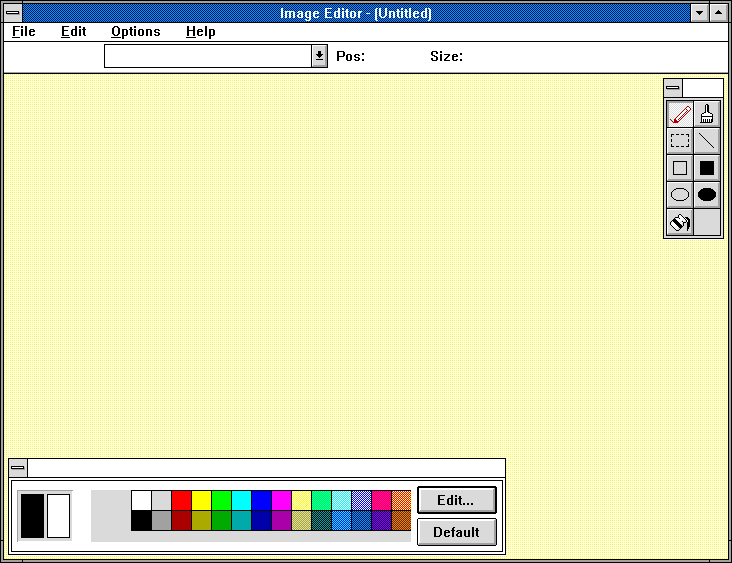
Task: Pick the magenta color swatch
Action: pyautogui.click(x=282, y=500)
